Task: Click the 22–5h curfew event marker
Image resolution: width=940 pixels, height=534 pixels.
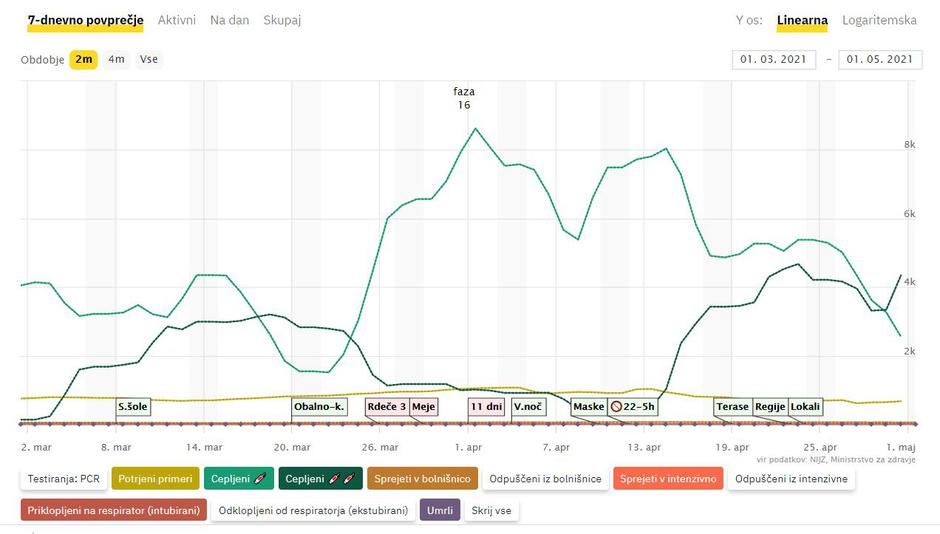Action: [634, 407]
